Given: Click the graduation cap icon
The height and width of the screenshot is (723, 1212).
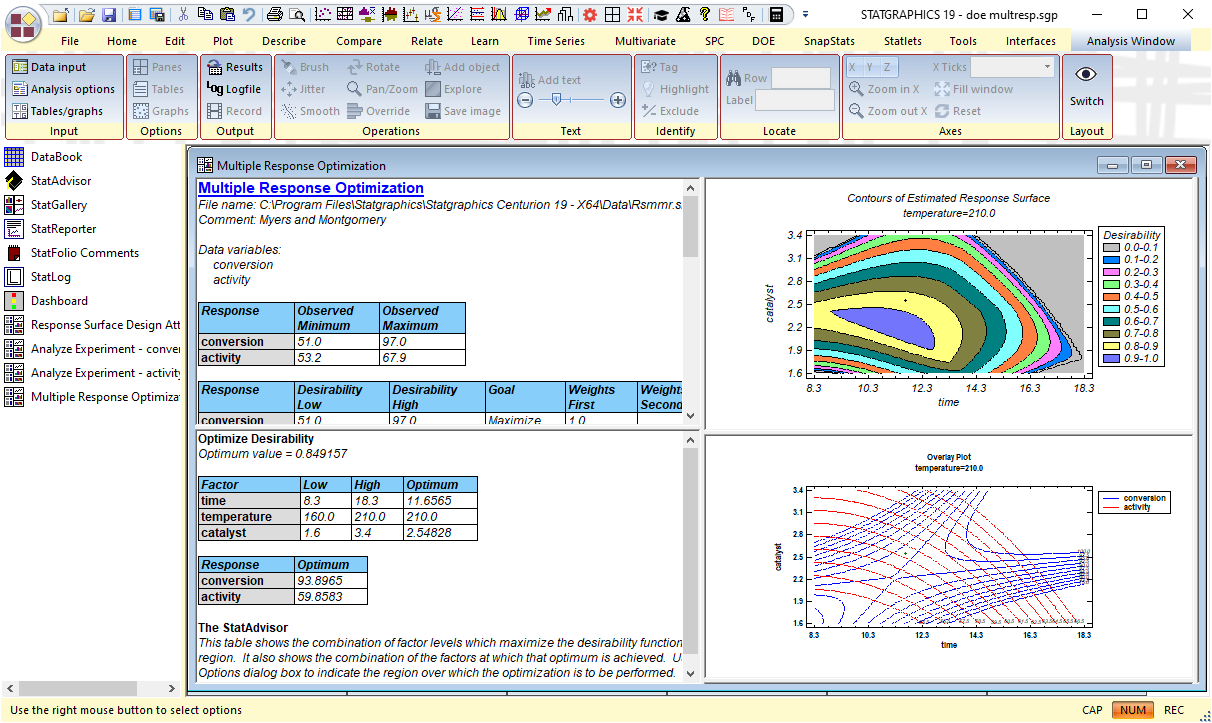Looking at the screenshot, I should 661,15.
